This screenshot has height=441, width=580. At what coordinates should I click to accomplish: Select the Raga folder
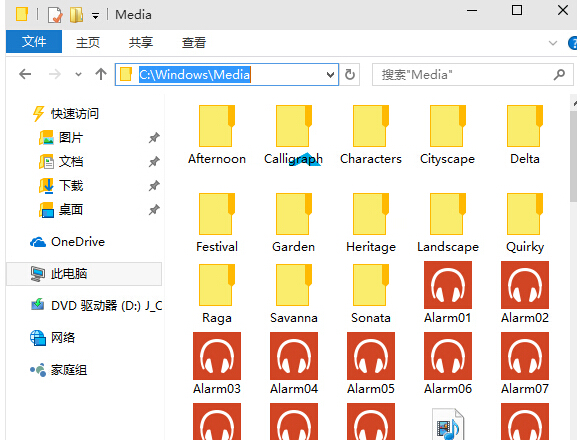[x=217, y=294]
